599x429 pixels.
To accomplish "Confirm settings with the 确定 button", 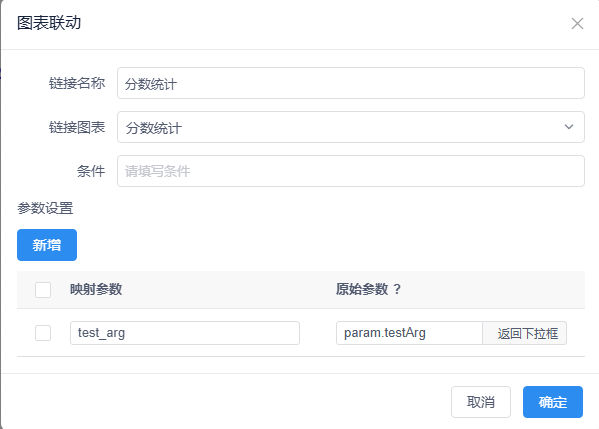I will (553, 402).
